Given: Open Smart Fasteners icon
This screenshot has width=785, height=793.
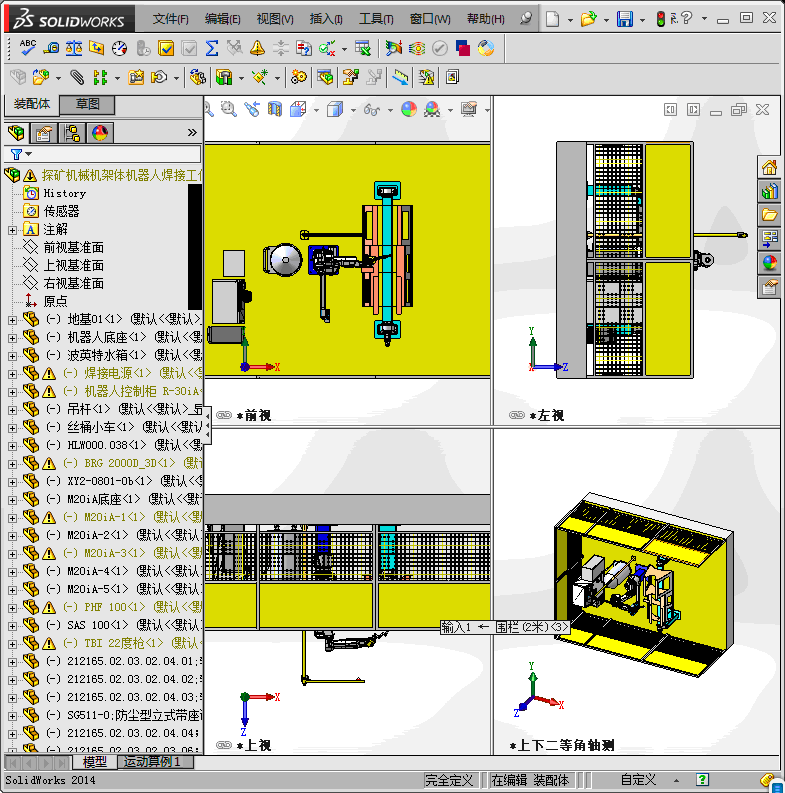Looking at the screenshot, I should pos(136,77).
